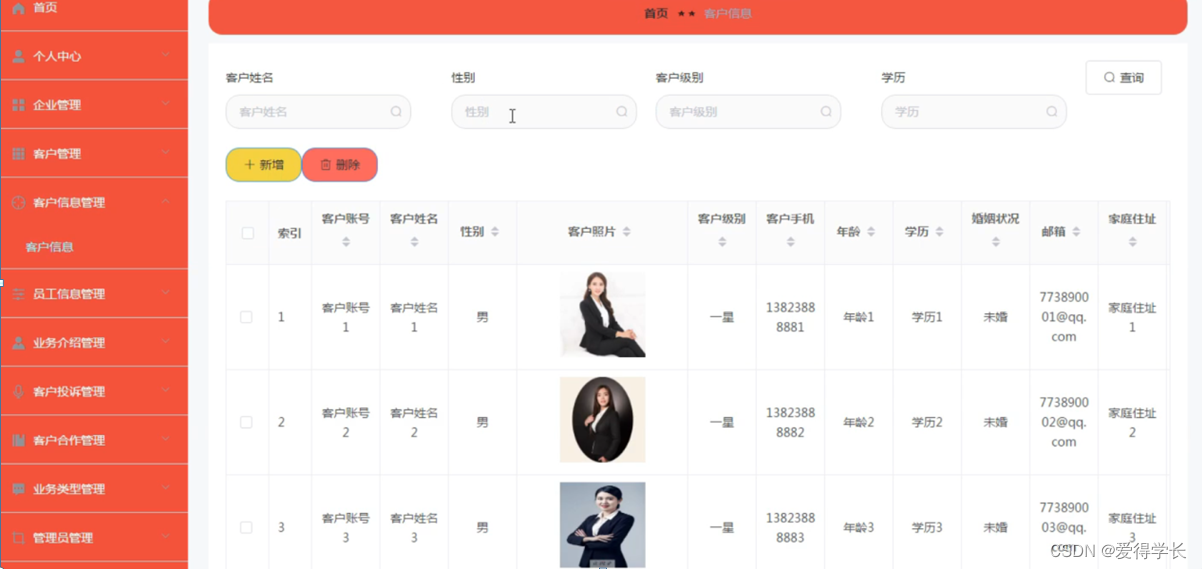
Task: Click the 客户账号1 cell
Action: point(346,317)
